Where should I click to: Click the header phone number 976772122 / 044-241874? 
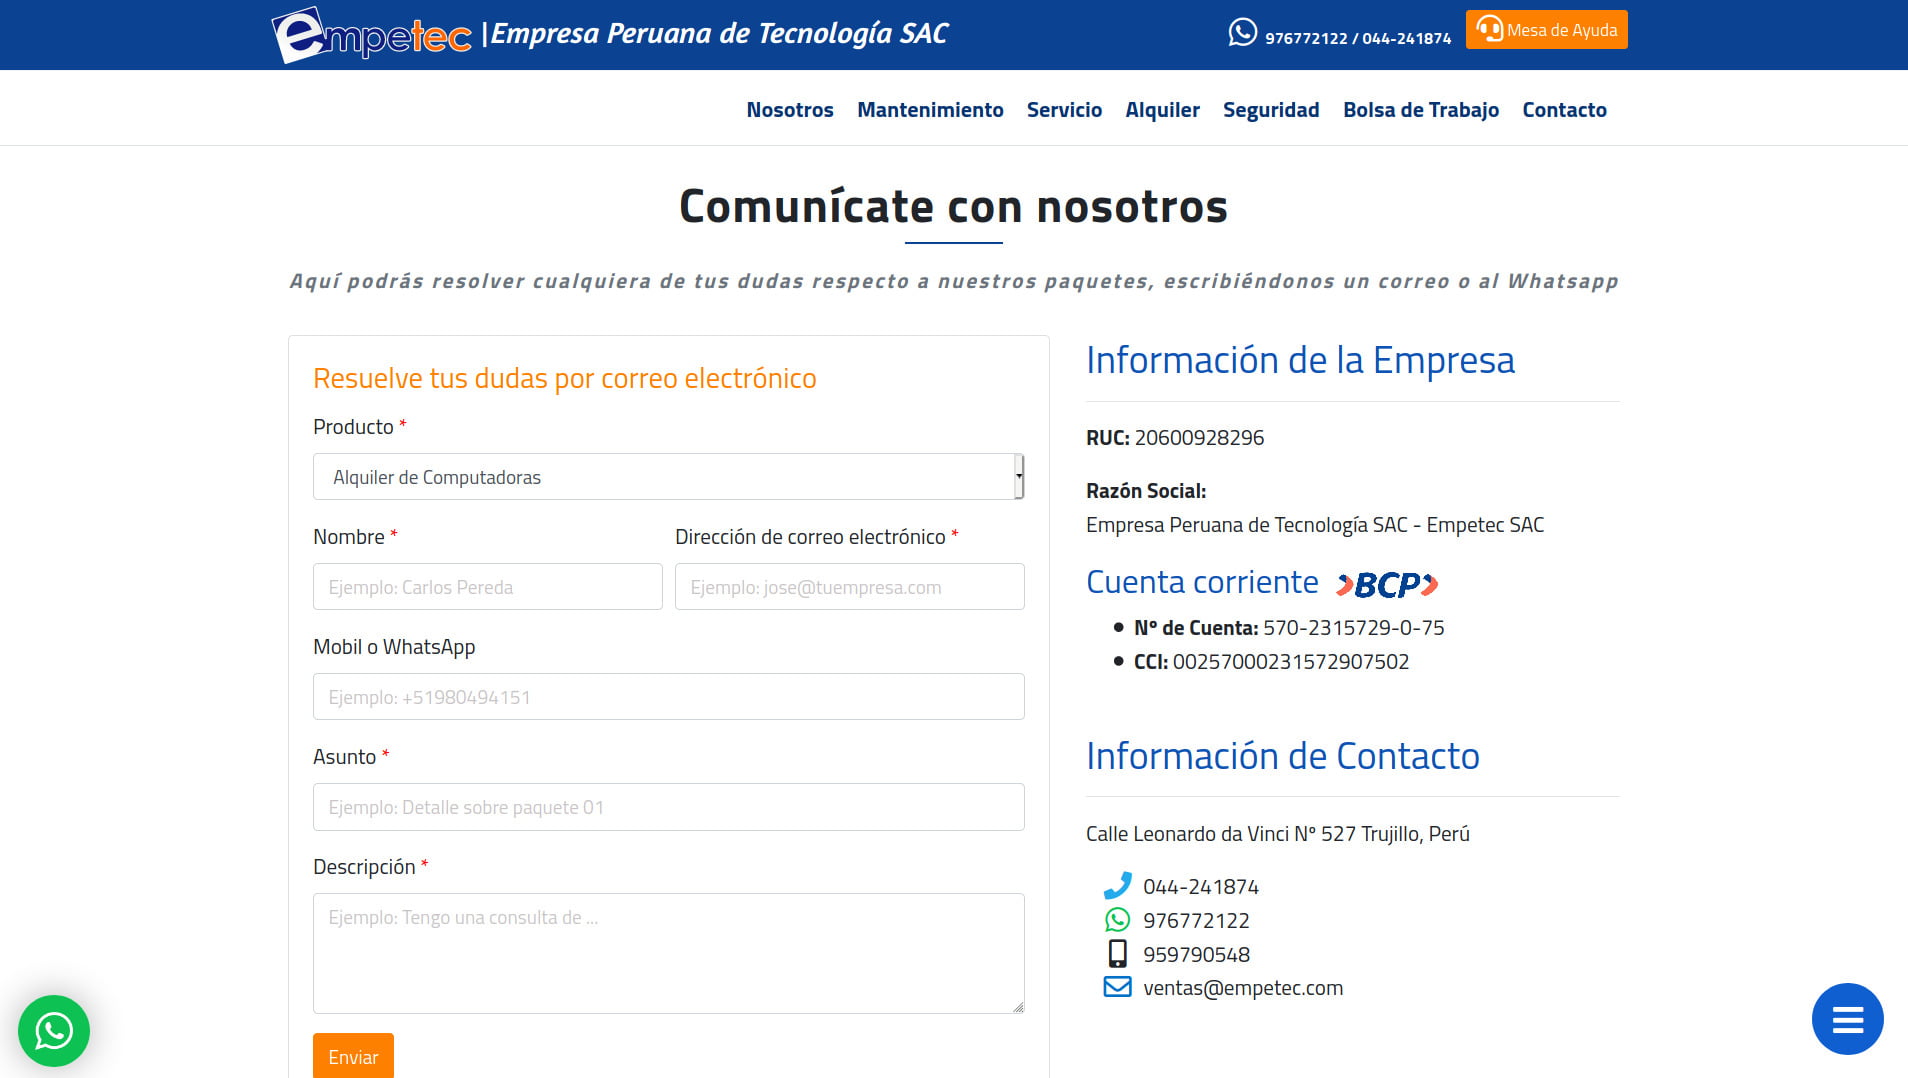click(x=1358, y=38)
